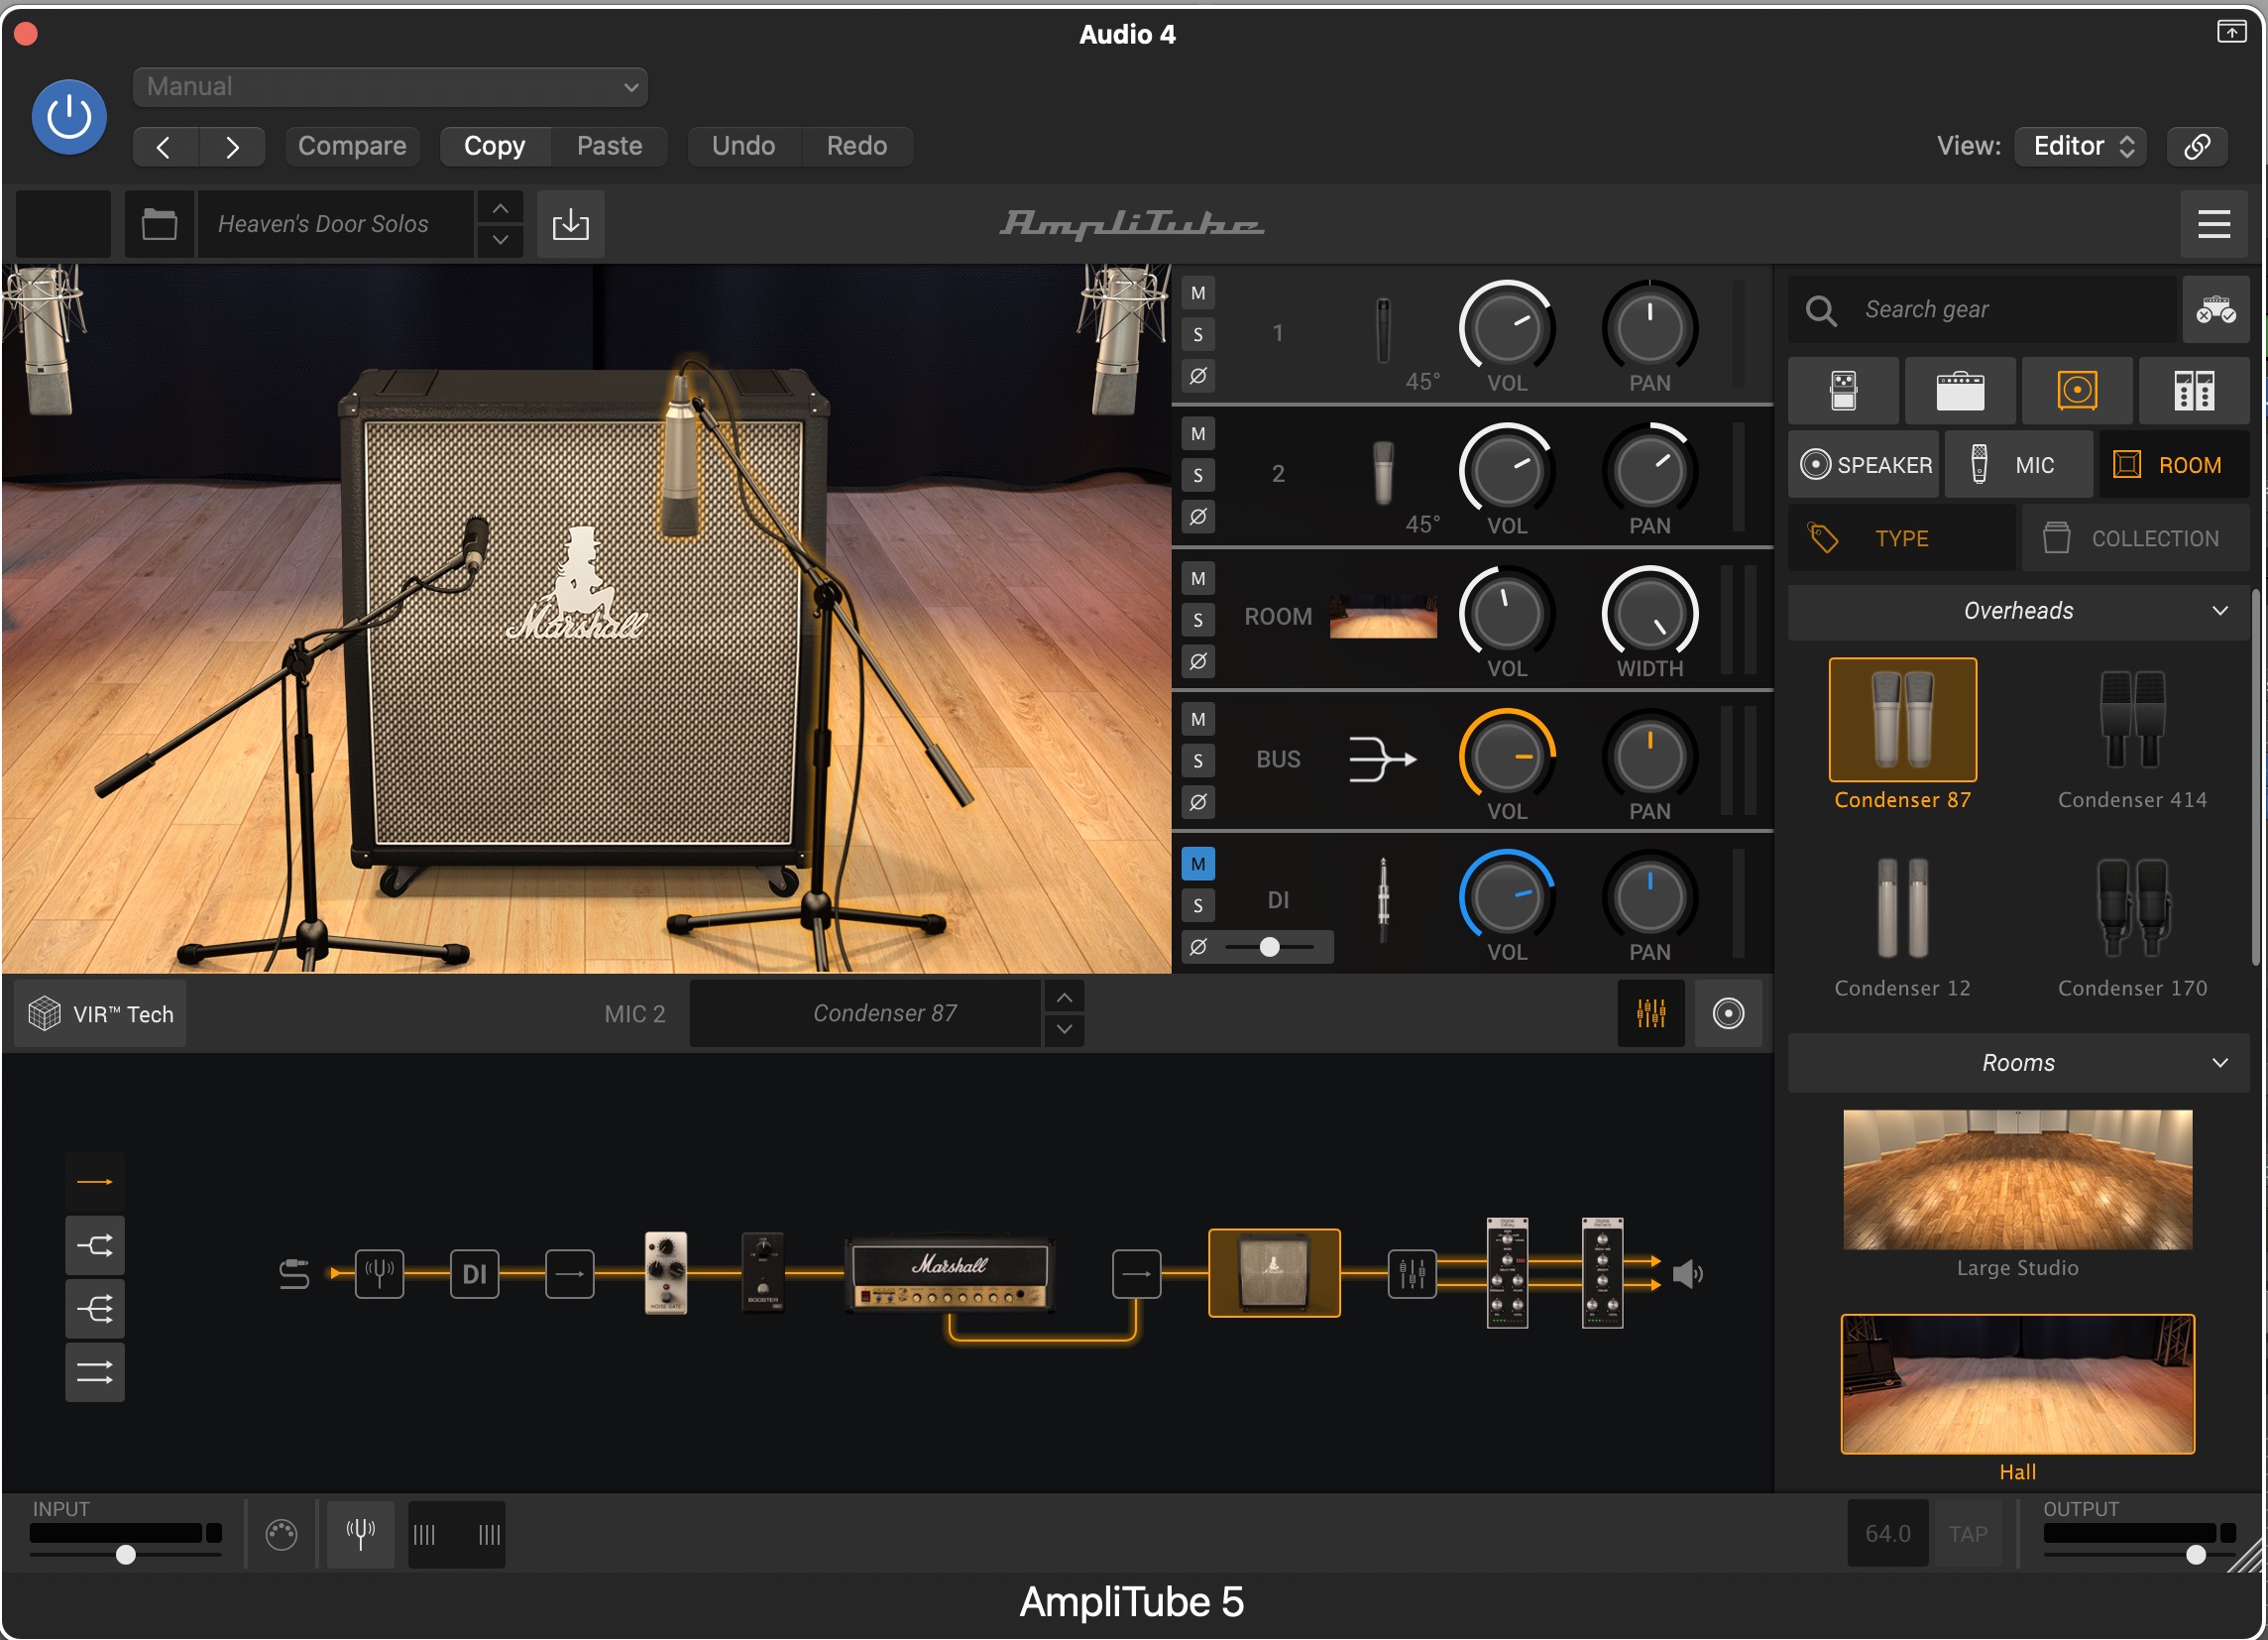This screenshot has width=2268, height=1640.
Task: Choose the three-way split routing layout
Action: tap(95, 1309)
